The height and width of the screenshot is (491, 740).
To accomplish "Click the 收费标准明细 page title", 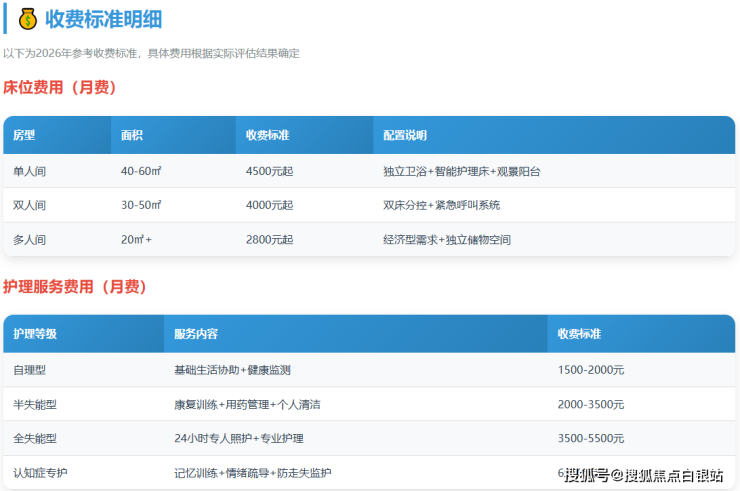I will 104,18.
